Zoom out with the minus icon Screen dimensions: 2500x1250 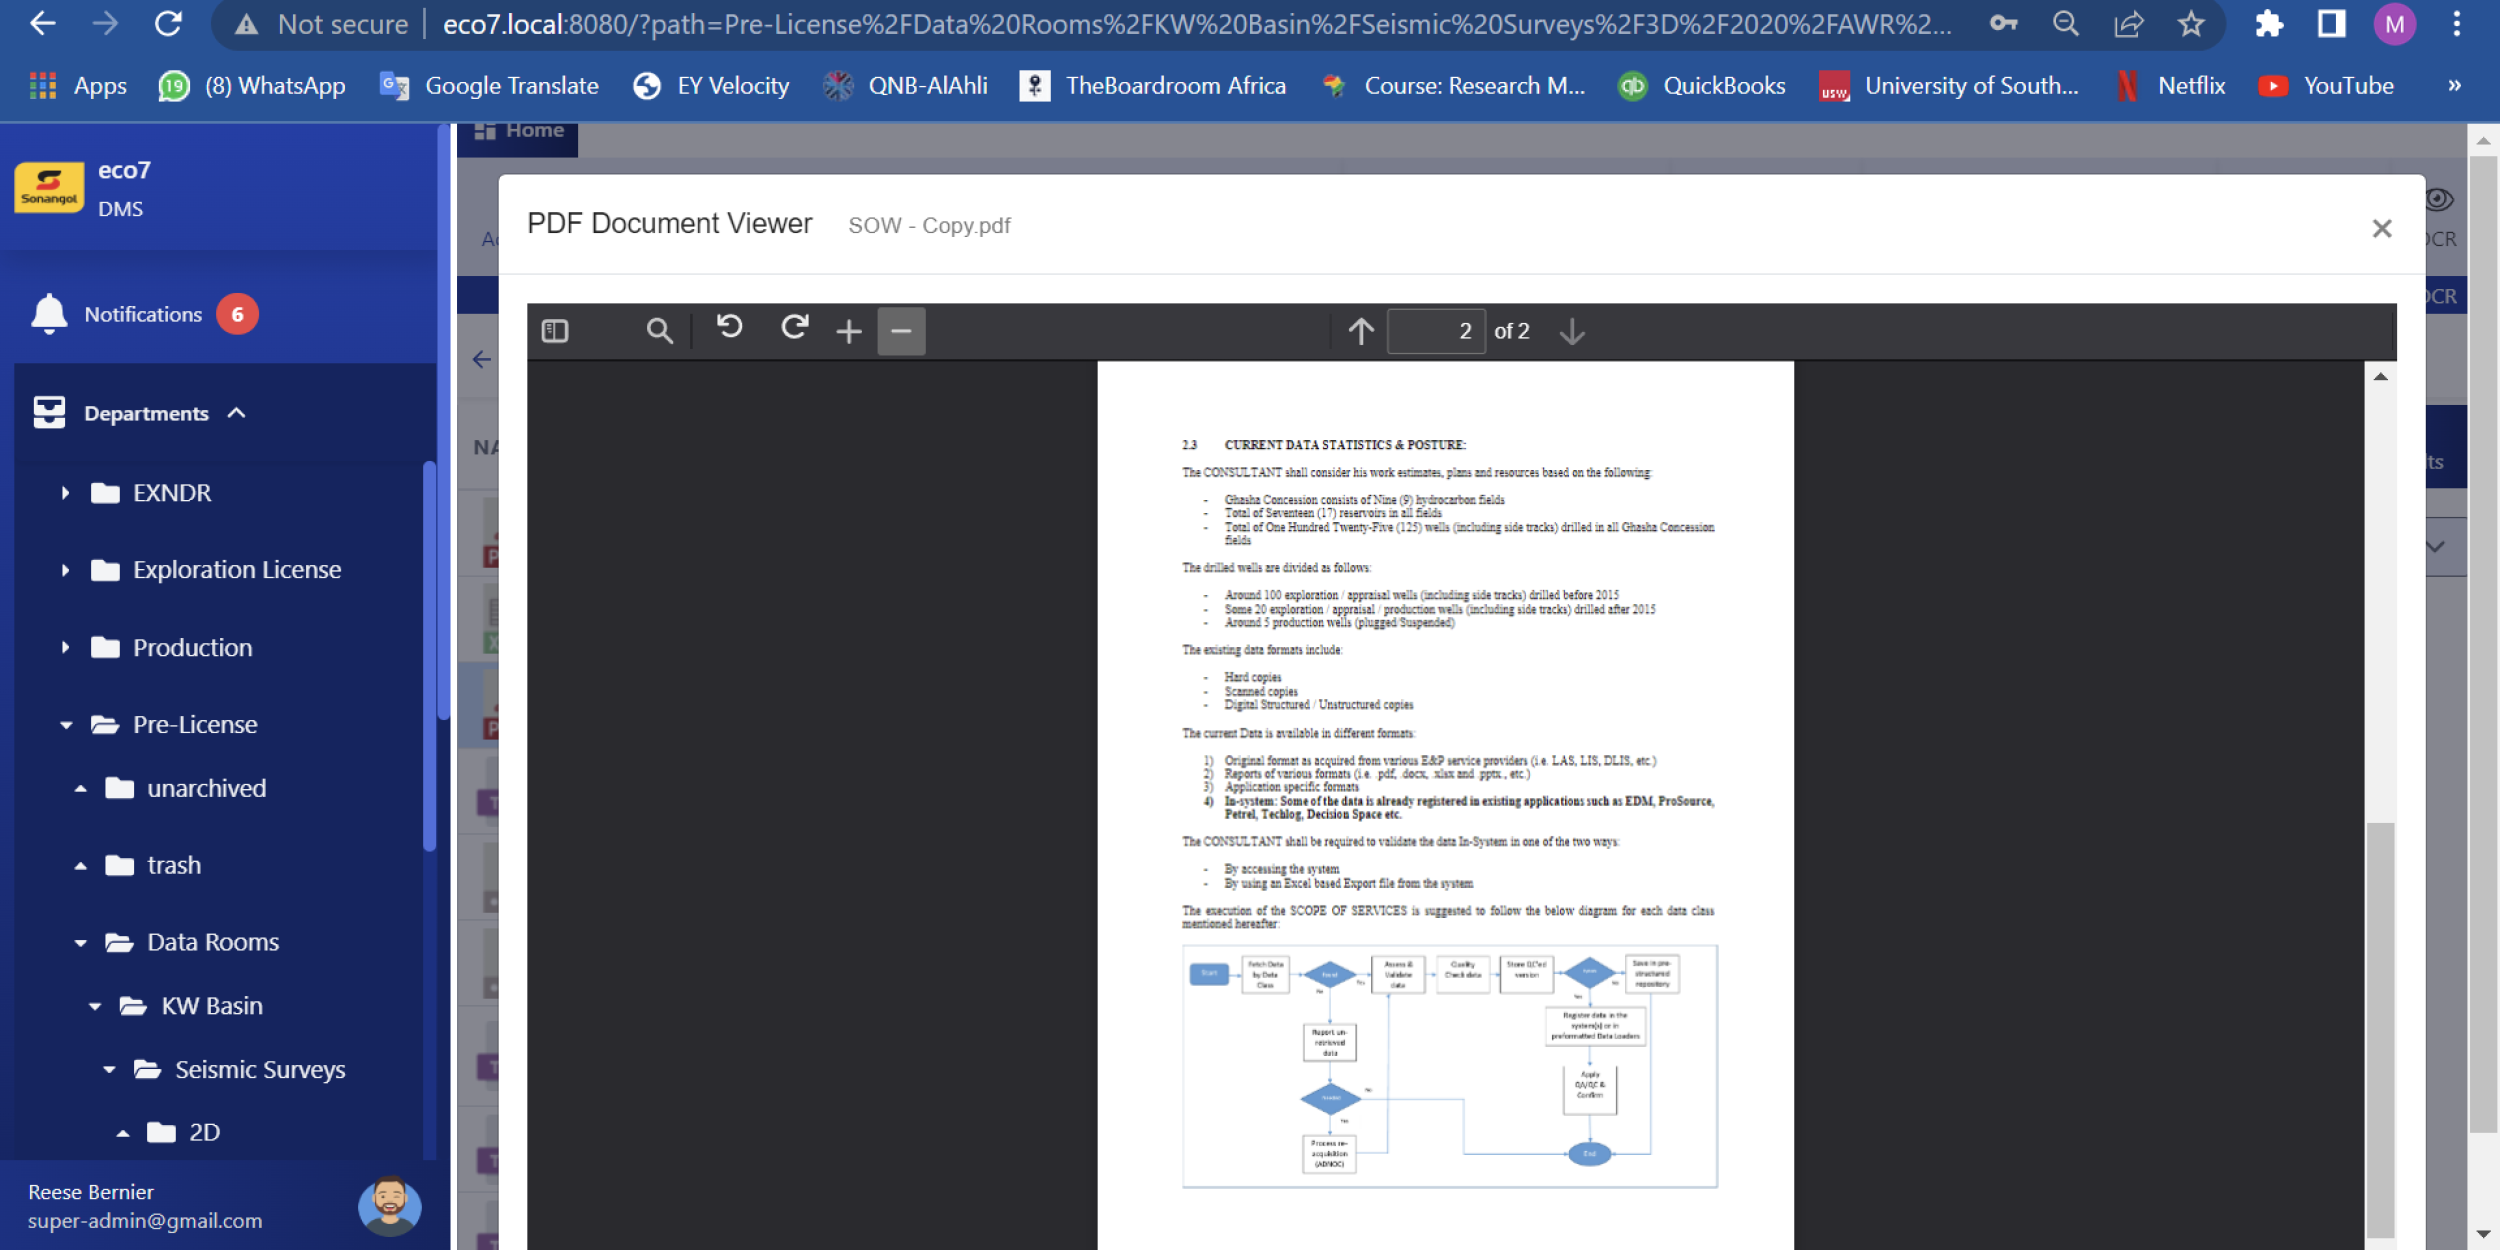[x=901, y=331]
